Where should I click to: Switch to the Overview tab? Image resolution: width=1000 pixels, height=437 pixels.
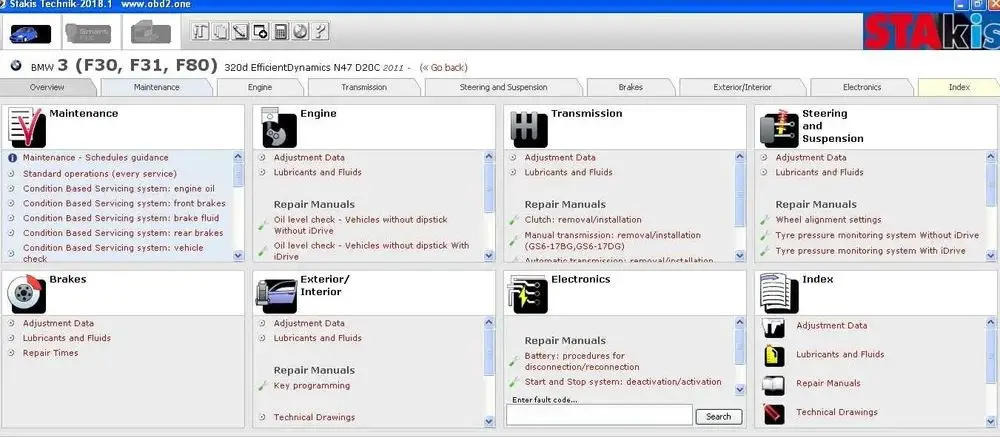(x=47, y=87)
